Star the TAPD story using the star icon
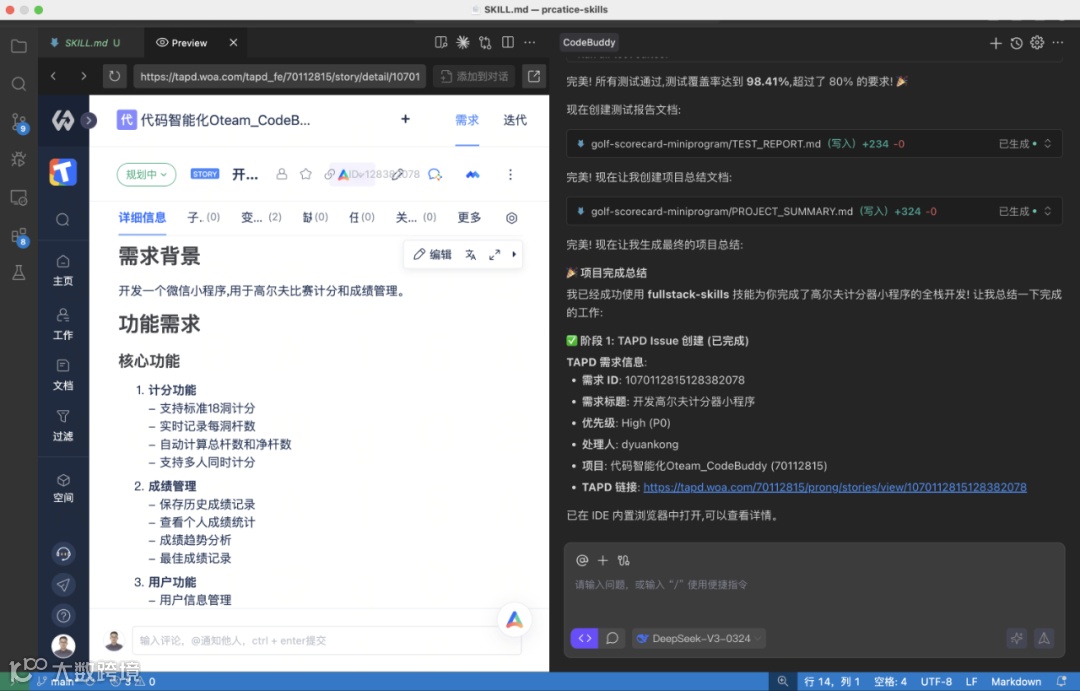 [x=306, y=173]
